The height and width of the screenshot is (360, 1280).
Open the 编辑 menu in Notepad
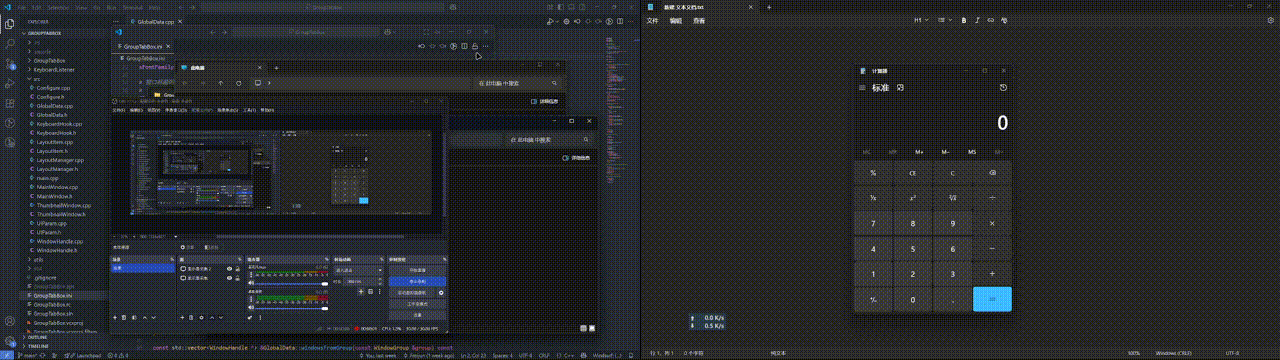click(676, 19)
